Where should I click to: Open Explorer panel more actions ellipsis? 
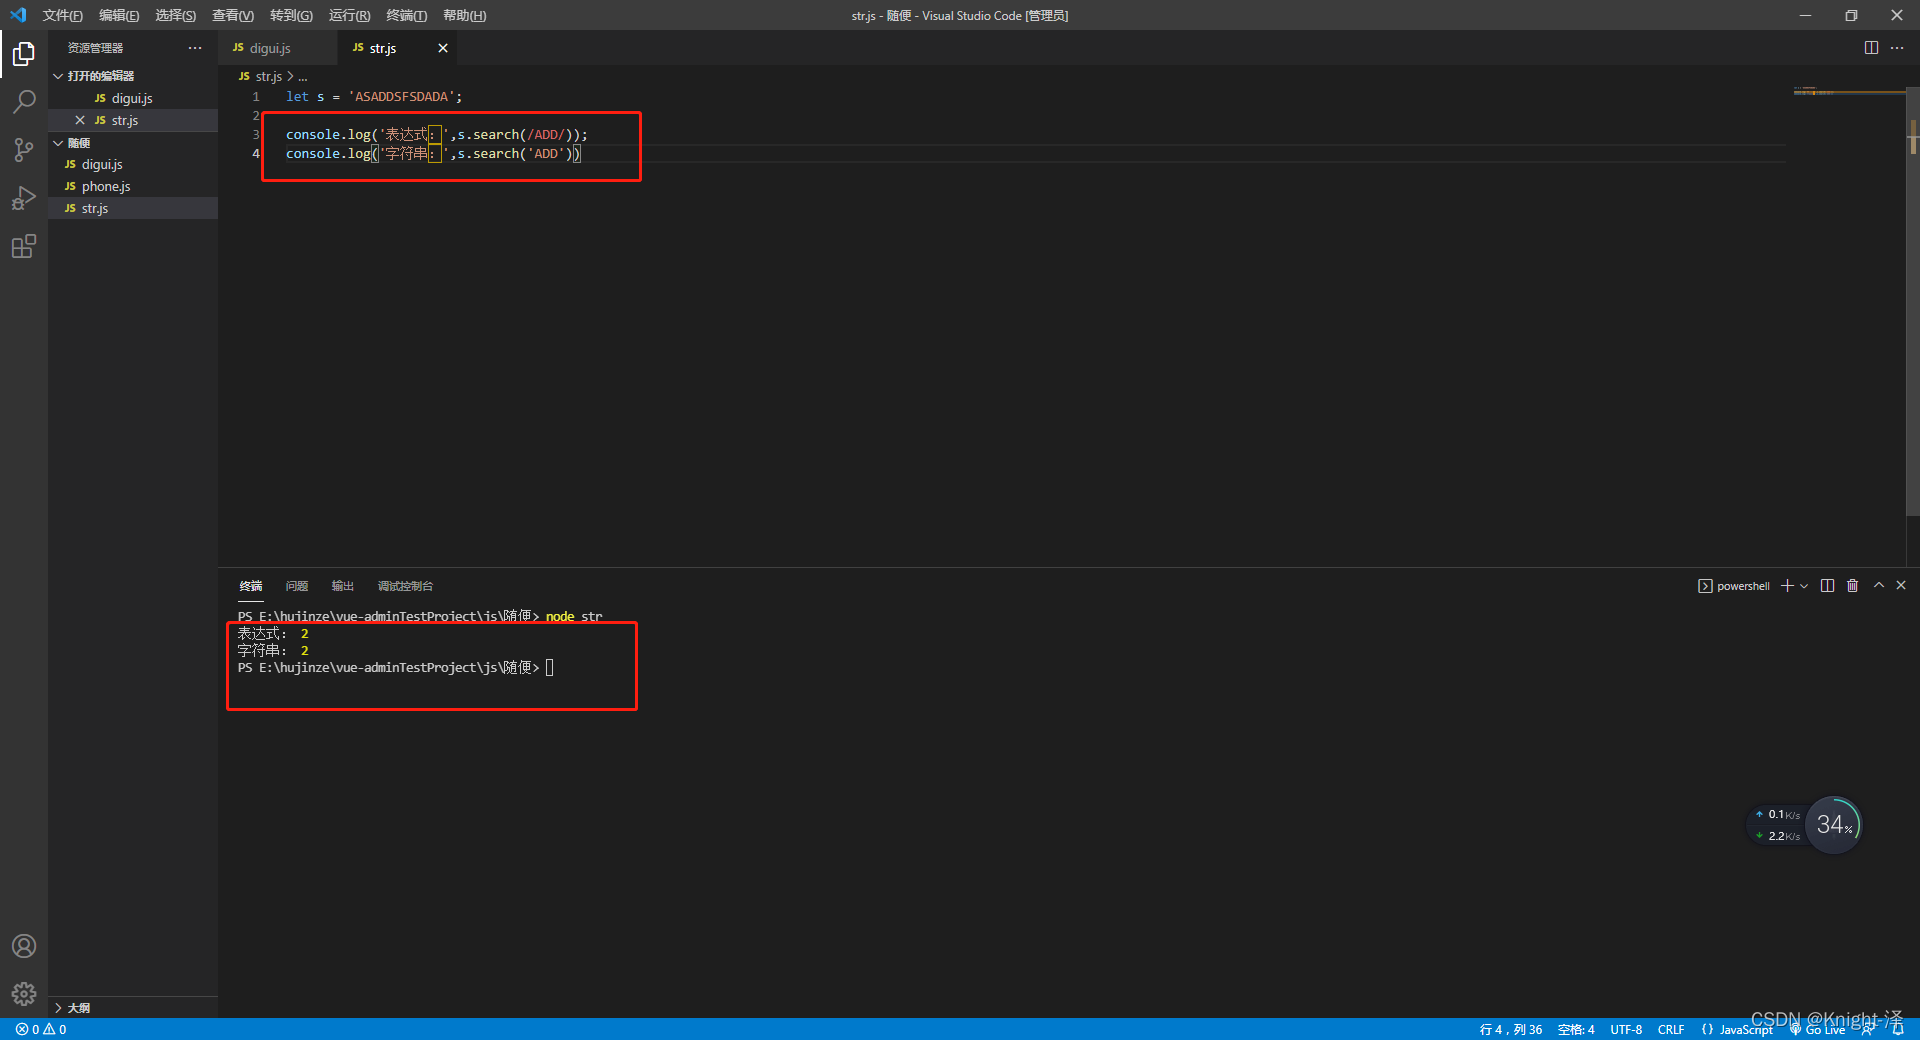point(195,48)
